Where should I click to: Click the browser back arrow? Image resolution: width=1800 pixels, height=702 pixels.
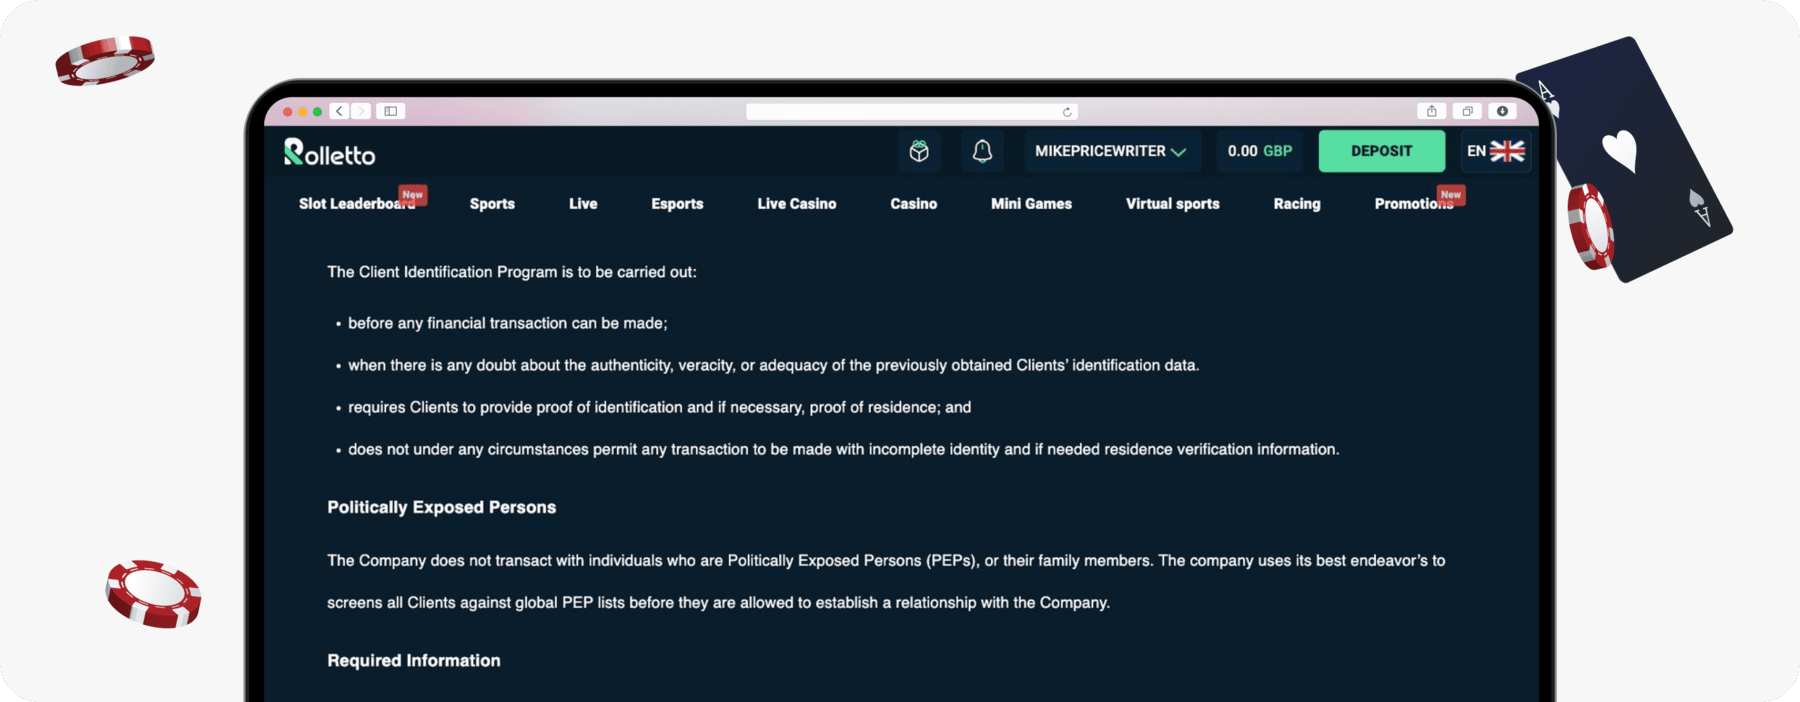(x=340, y=111)
